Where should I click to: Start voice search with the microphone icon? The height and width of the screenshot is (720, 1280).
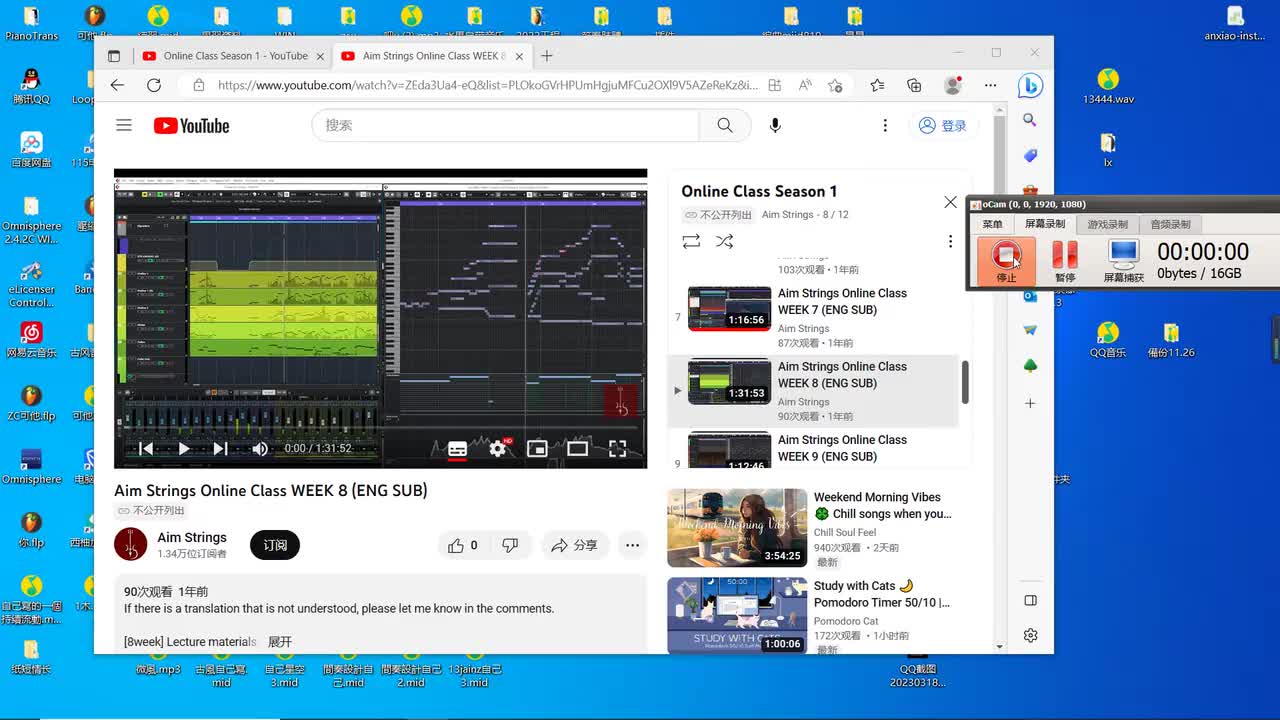pos(775,125)
